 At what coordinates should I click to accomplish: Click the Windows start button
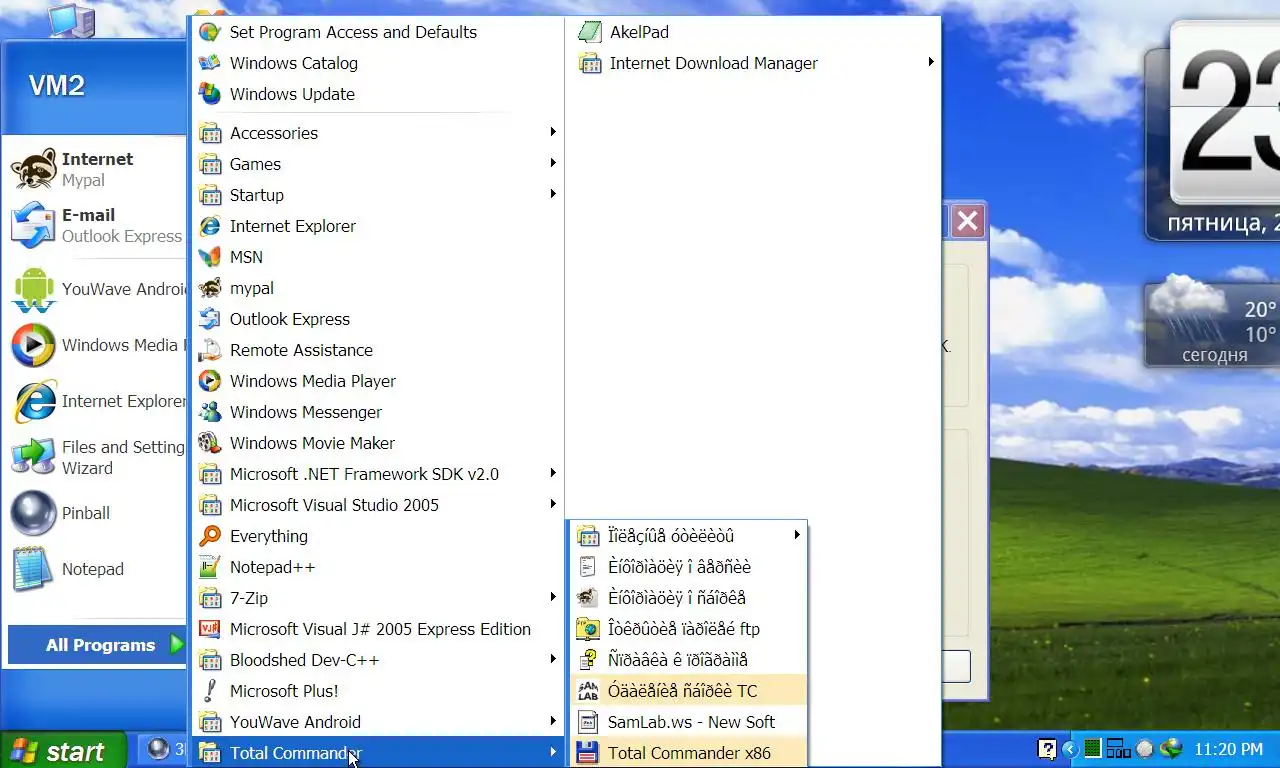(x=63, y=751)
